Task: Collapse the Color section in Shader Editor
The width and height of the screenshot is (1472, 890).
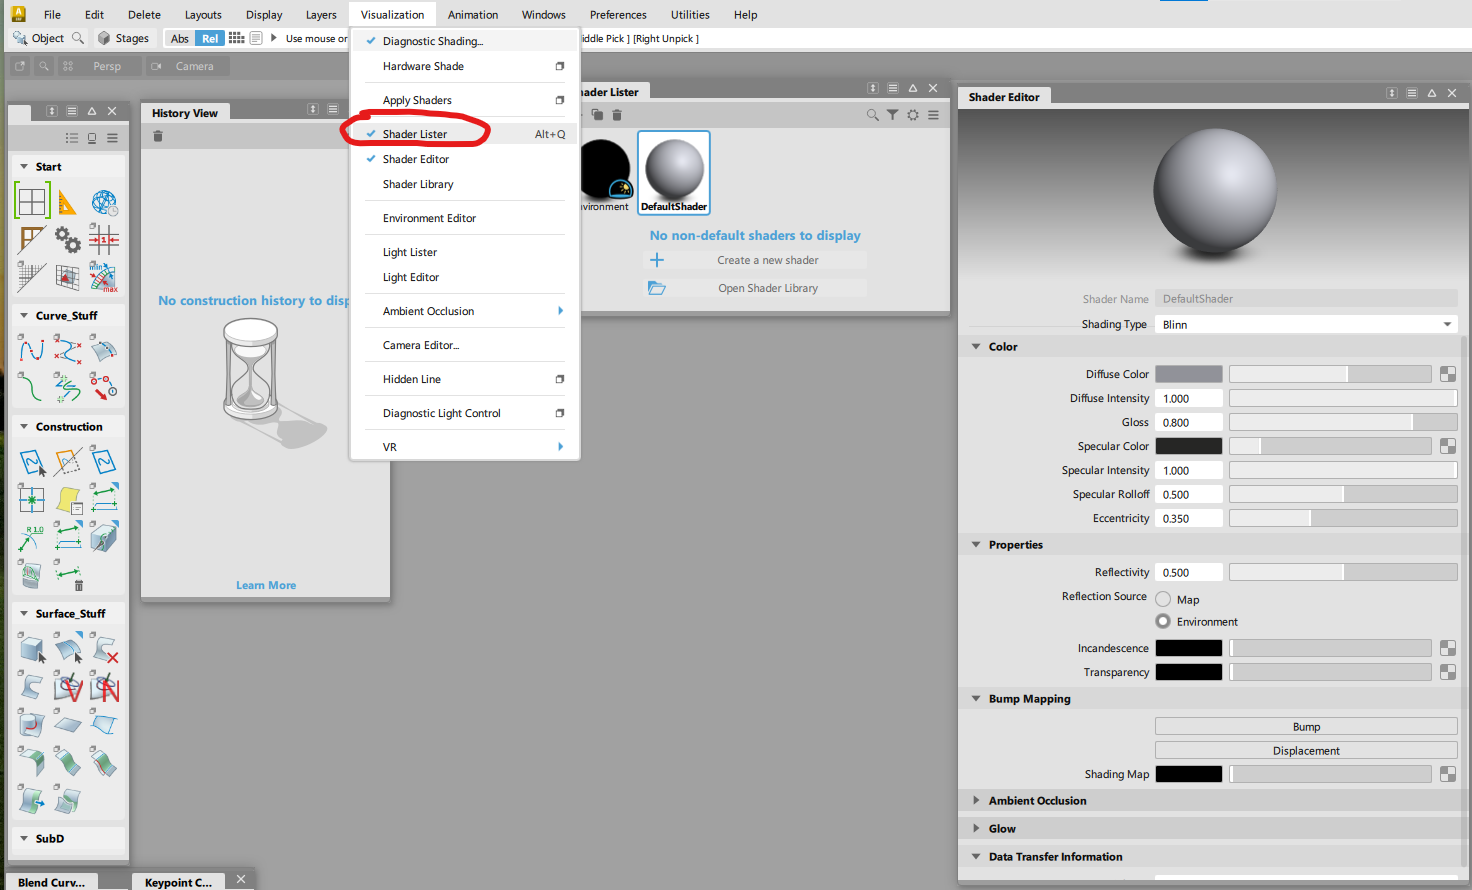Action: coord(976,346)
